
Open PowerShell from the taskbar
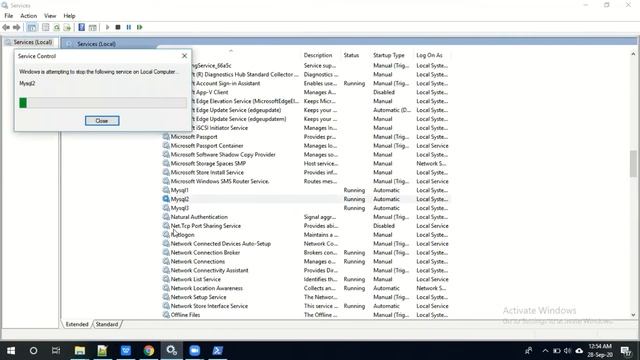tap(218, 351)
